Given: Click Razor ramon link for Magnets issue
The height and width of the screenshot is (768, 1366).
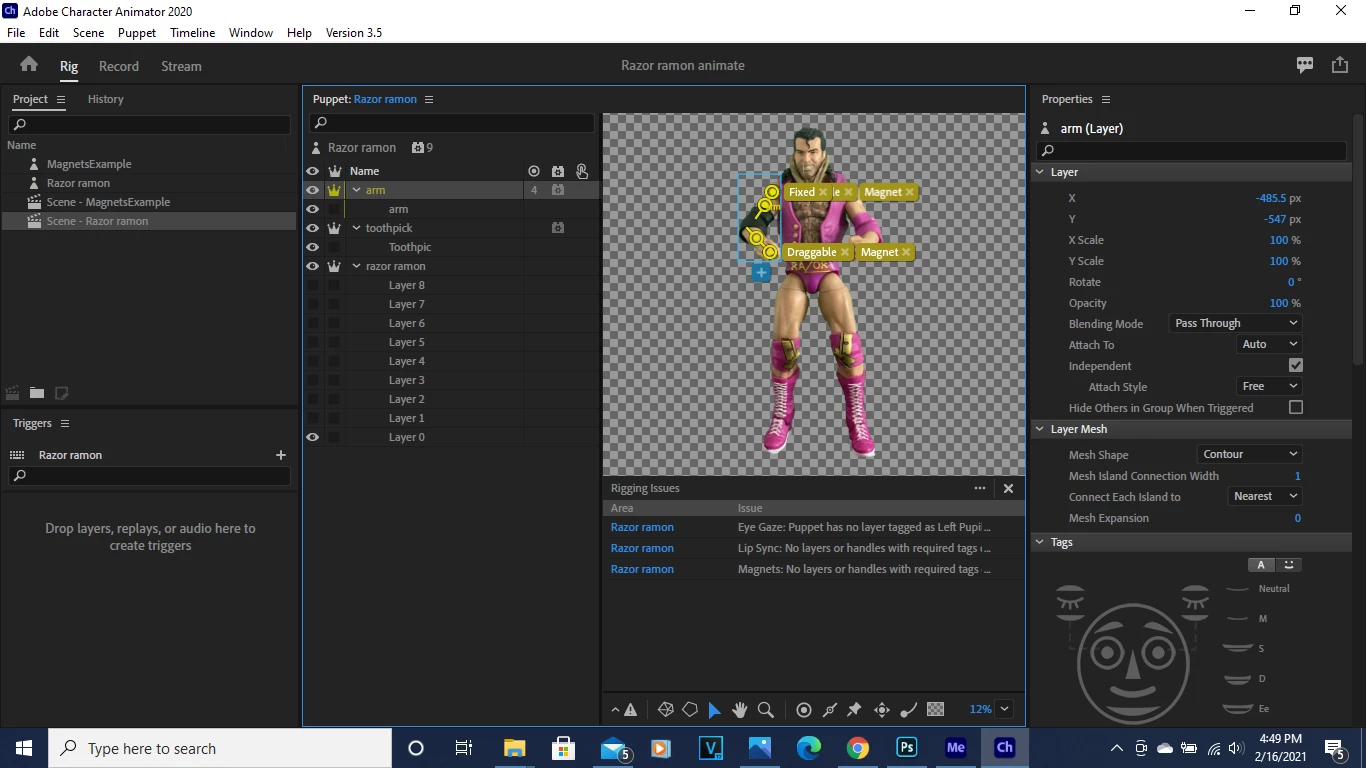Looking at the screenshot, I should [642, 569].
